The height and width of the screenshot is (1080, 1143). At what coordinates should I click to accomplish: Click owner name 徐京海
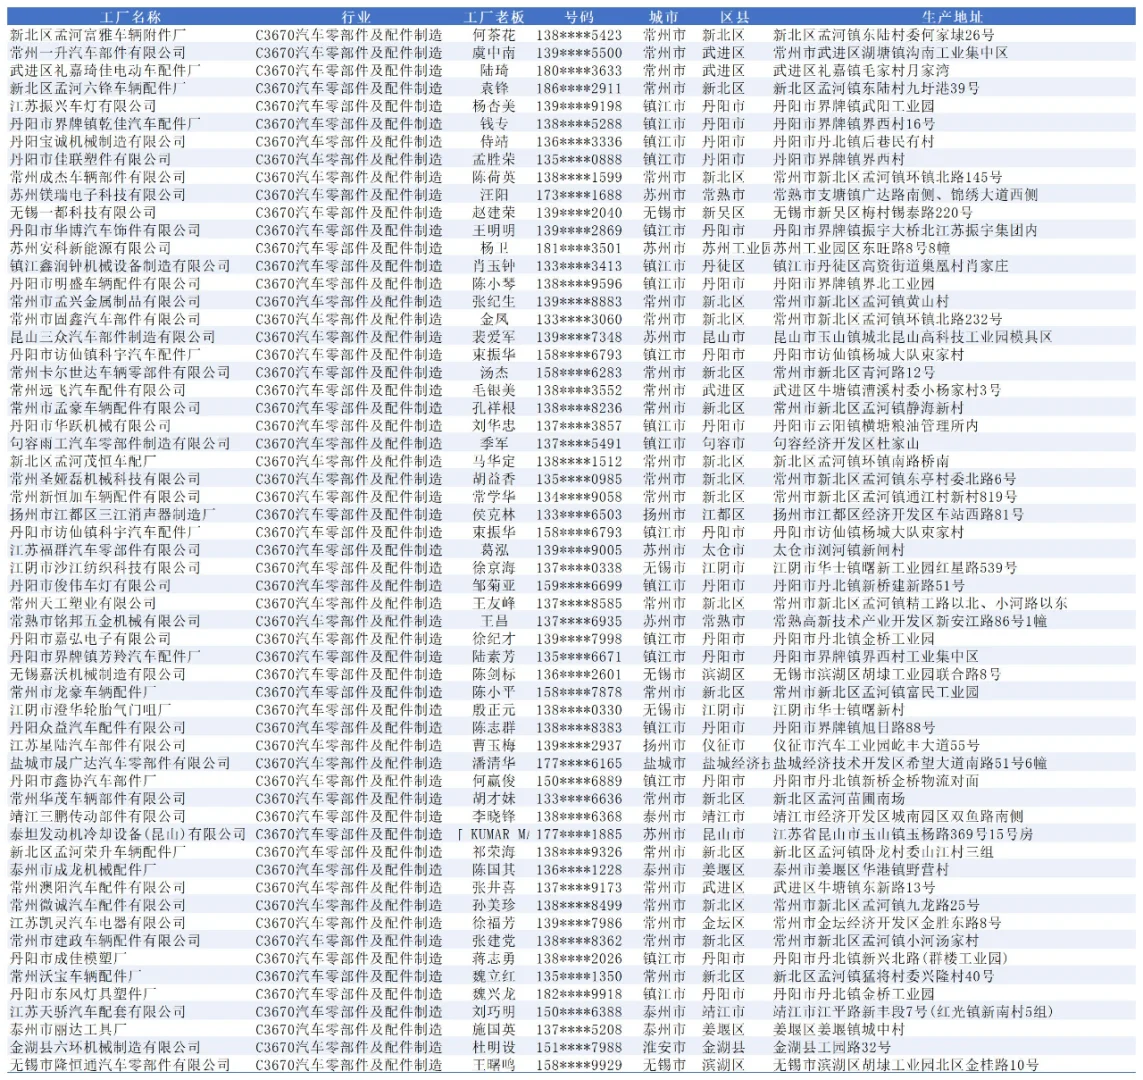(494, 568)
